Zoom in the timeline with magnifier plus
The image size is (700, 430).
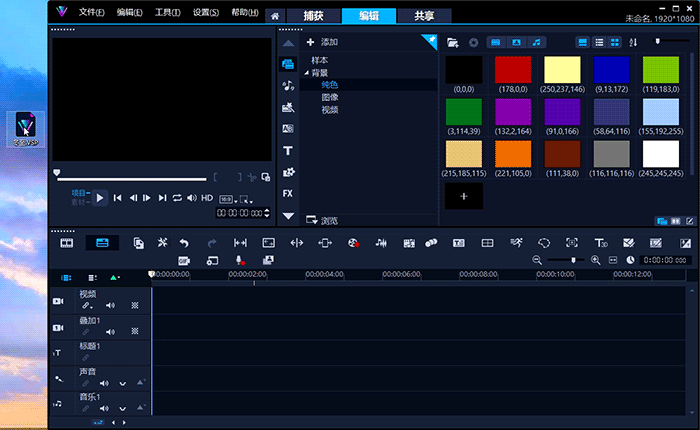tap(596, 260)
